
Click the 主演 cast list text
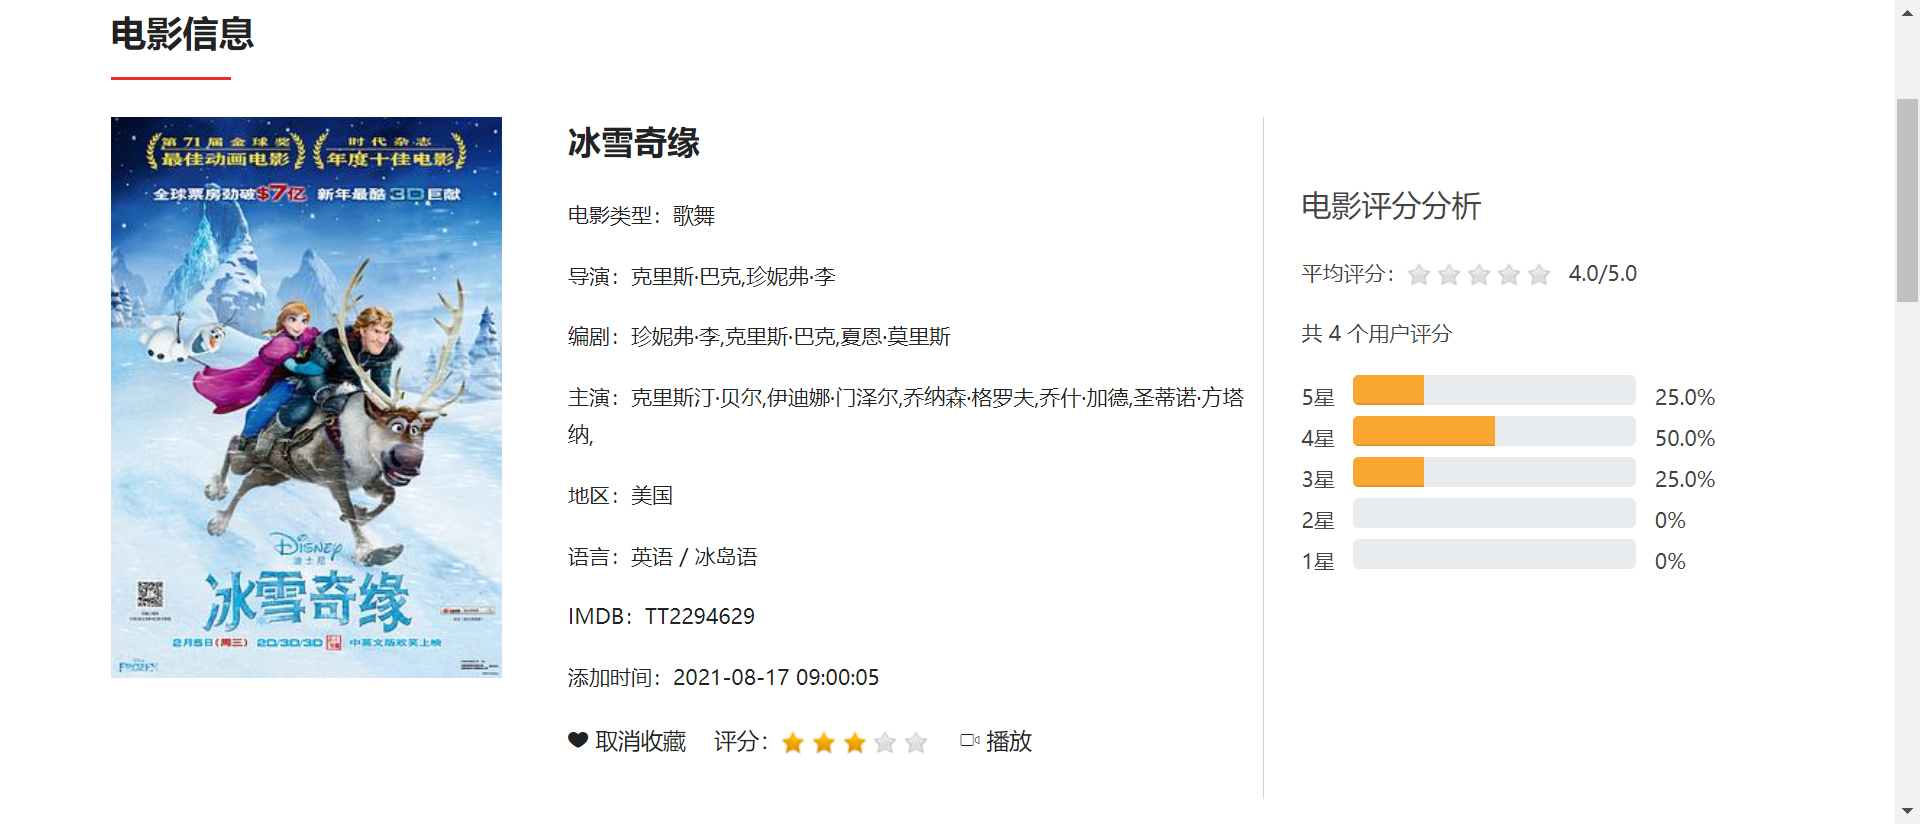point(906,416)
